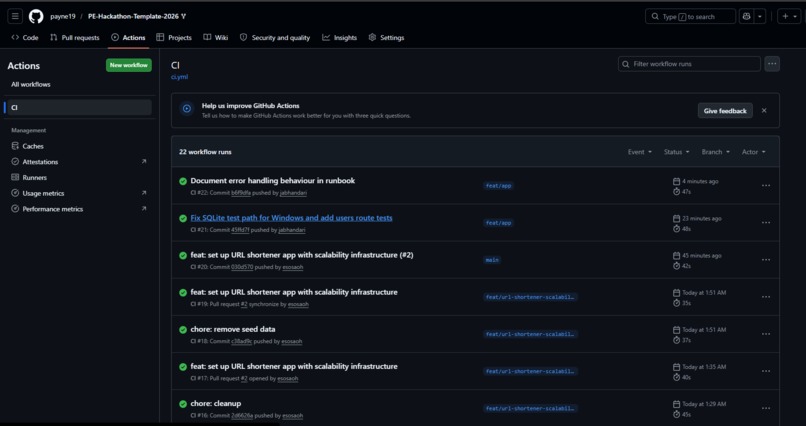Click success check icon on chore: cleanup row
The height and width of the screenshot is (426, 806).
(182, 404)
